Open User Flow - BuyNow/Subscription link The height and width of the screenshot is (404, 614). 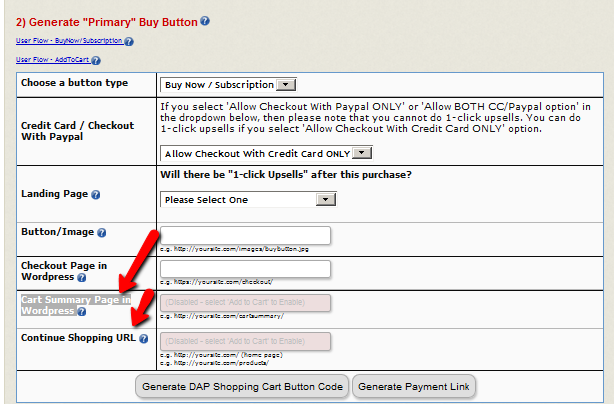click(x=69, y=42)
